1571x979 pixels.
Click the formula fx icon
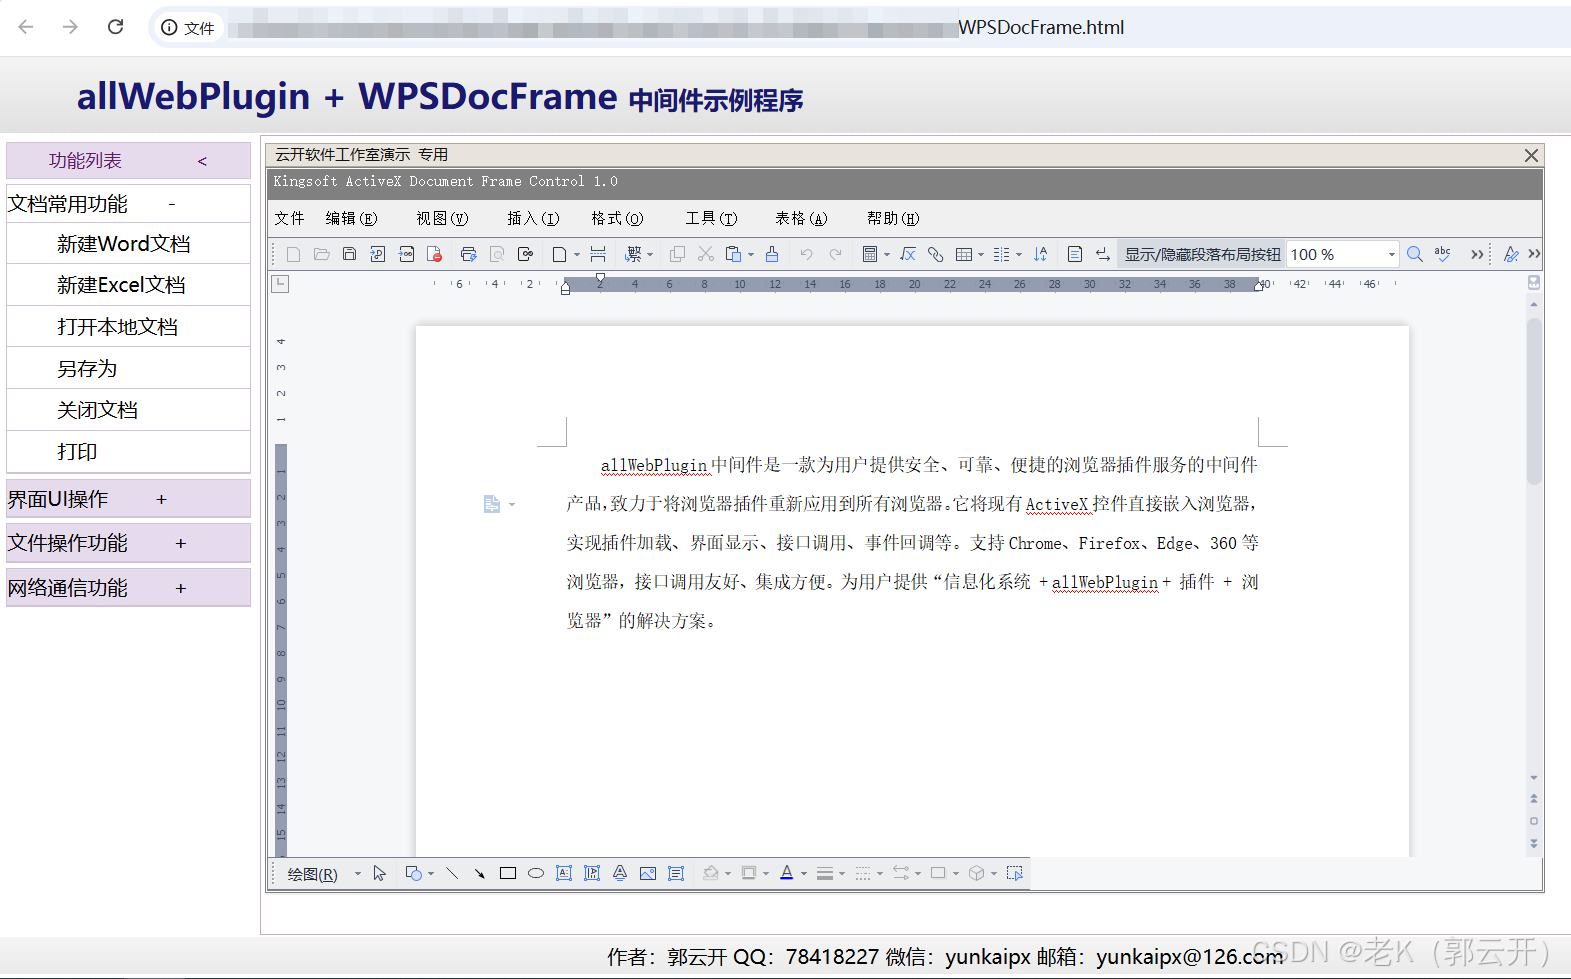(908, 254)
